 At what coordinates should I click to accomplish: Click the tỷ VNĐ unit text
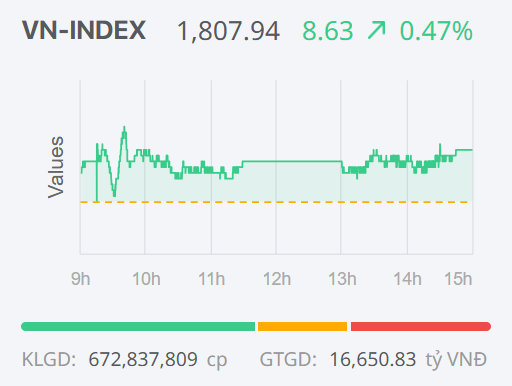(x=456, y=360)
